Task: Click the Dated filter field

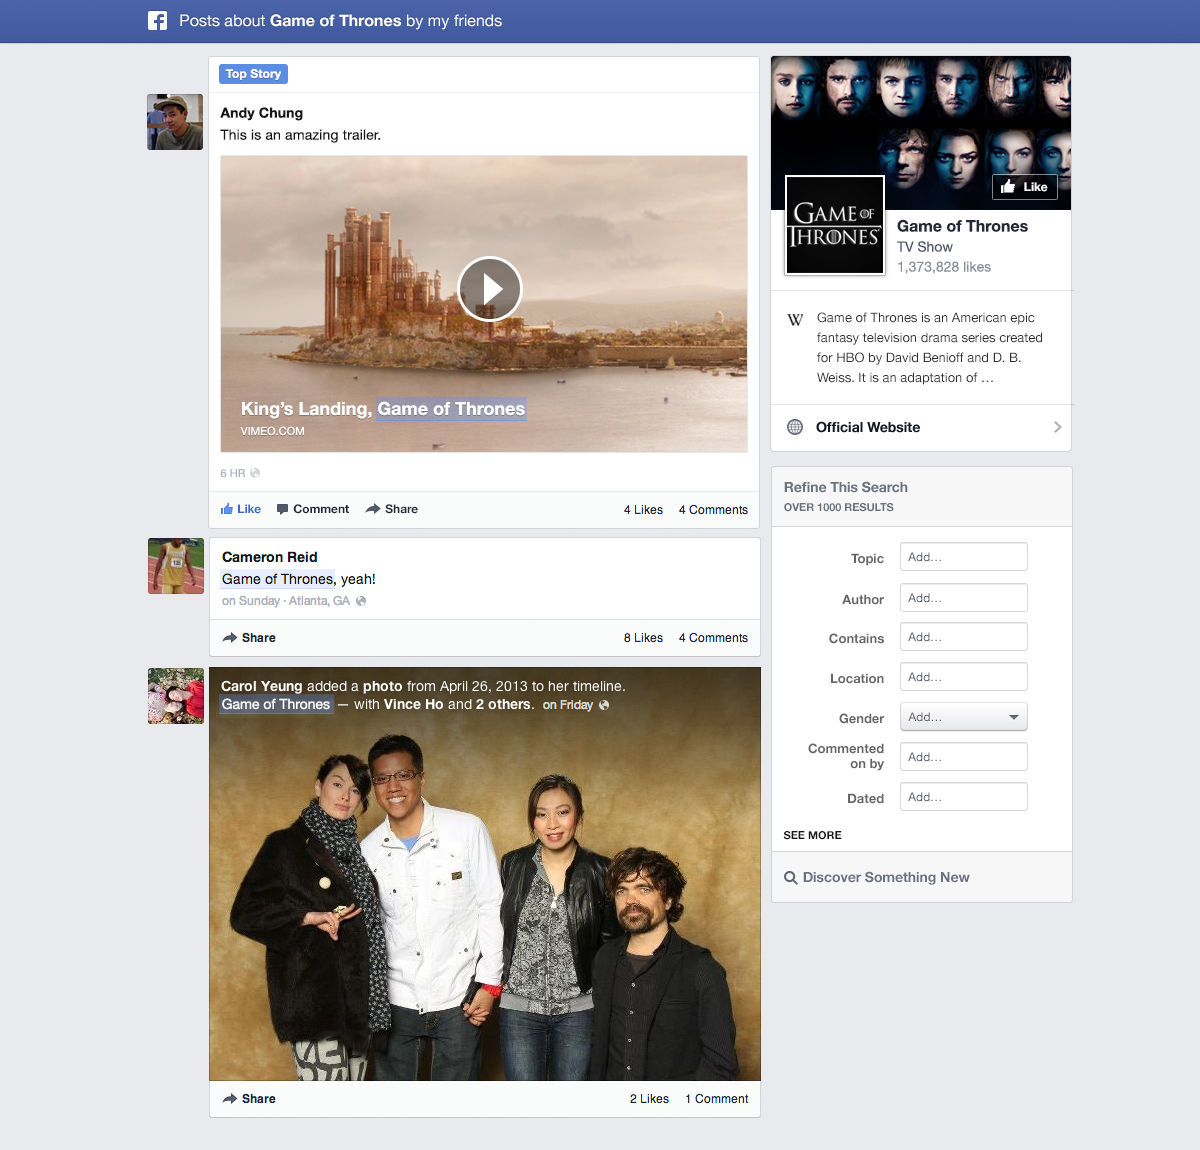Action: 963,797
